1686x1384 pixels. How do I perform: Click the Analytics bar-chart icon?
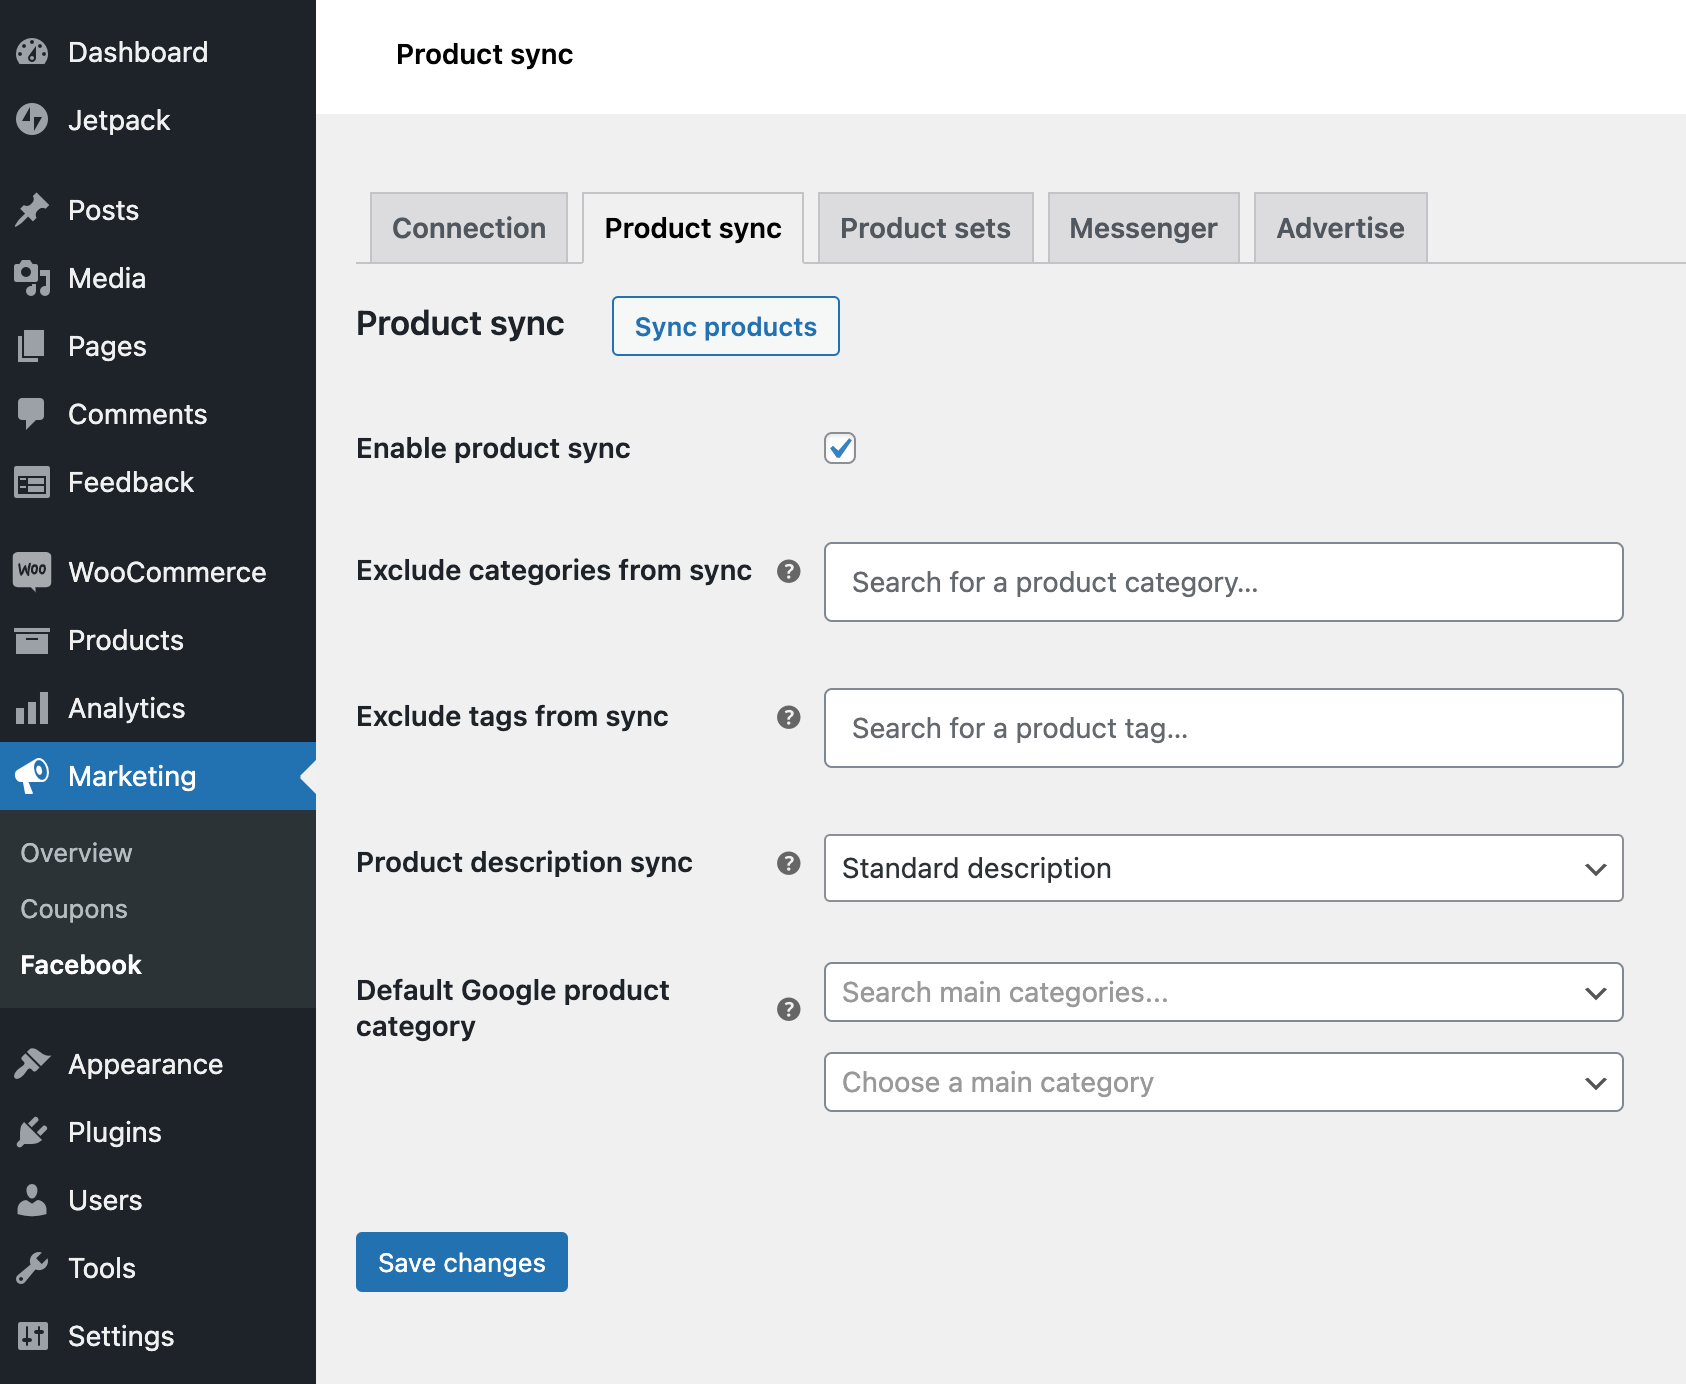[33, 708]
